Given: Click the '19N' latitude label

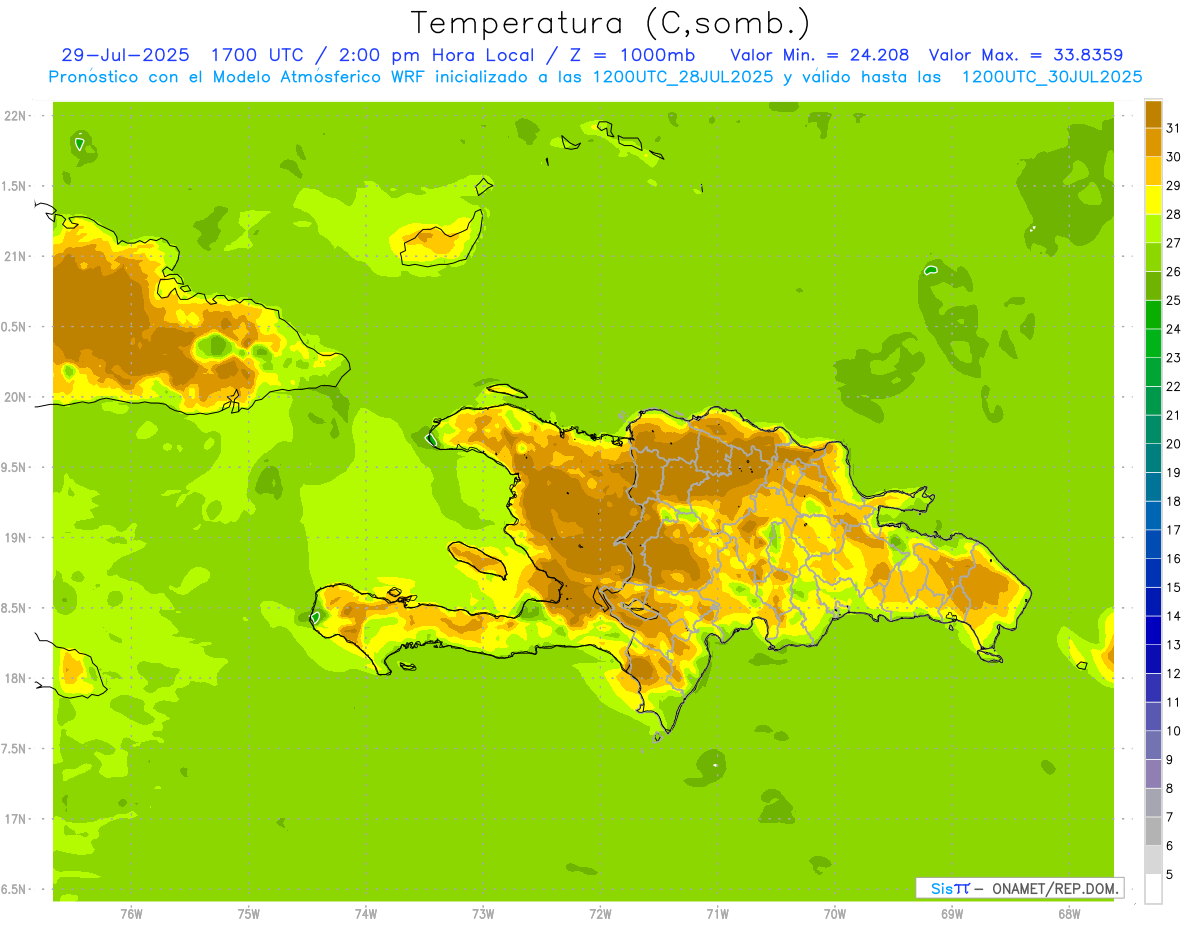Looking at the screenshot, I should pyautogui.click(x=14, y=538).
